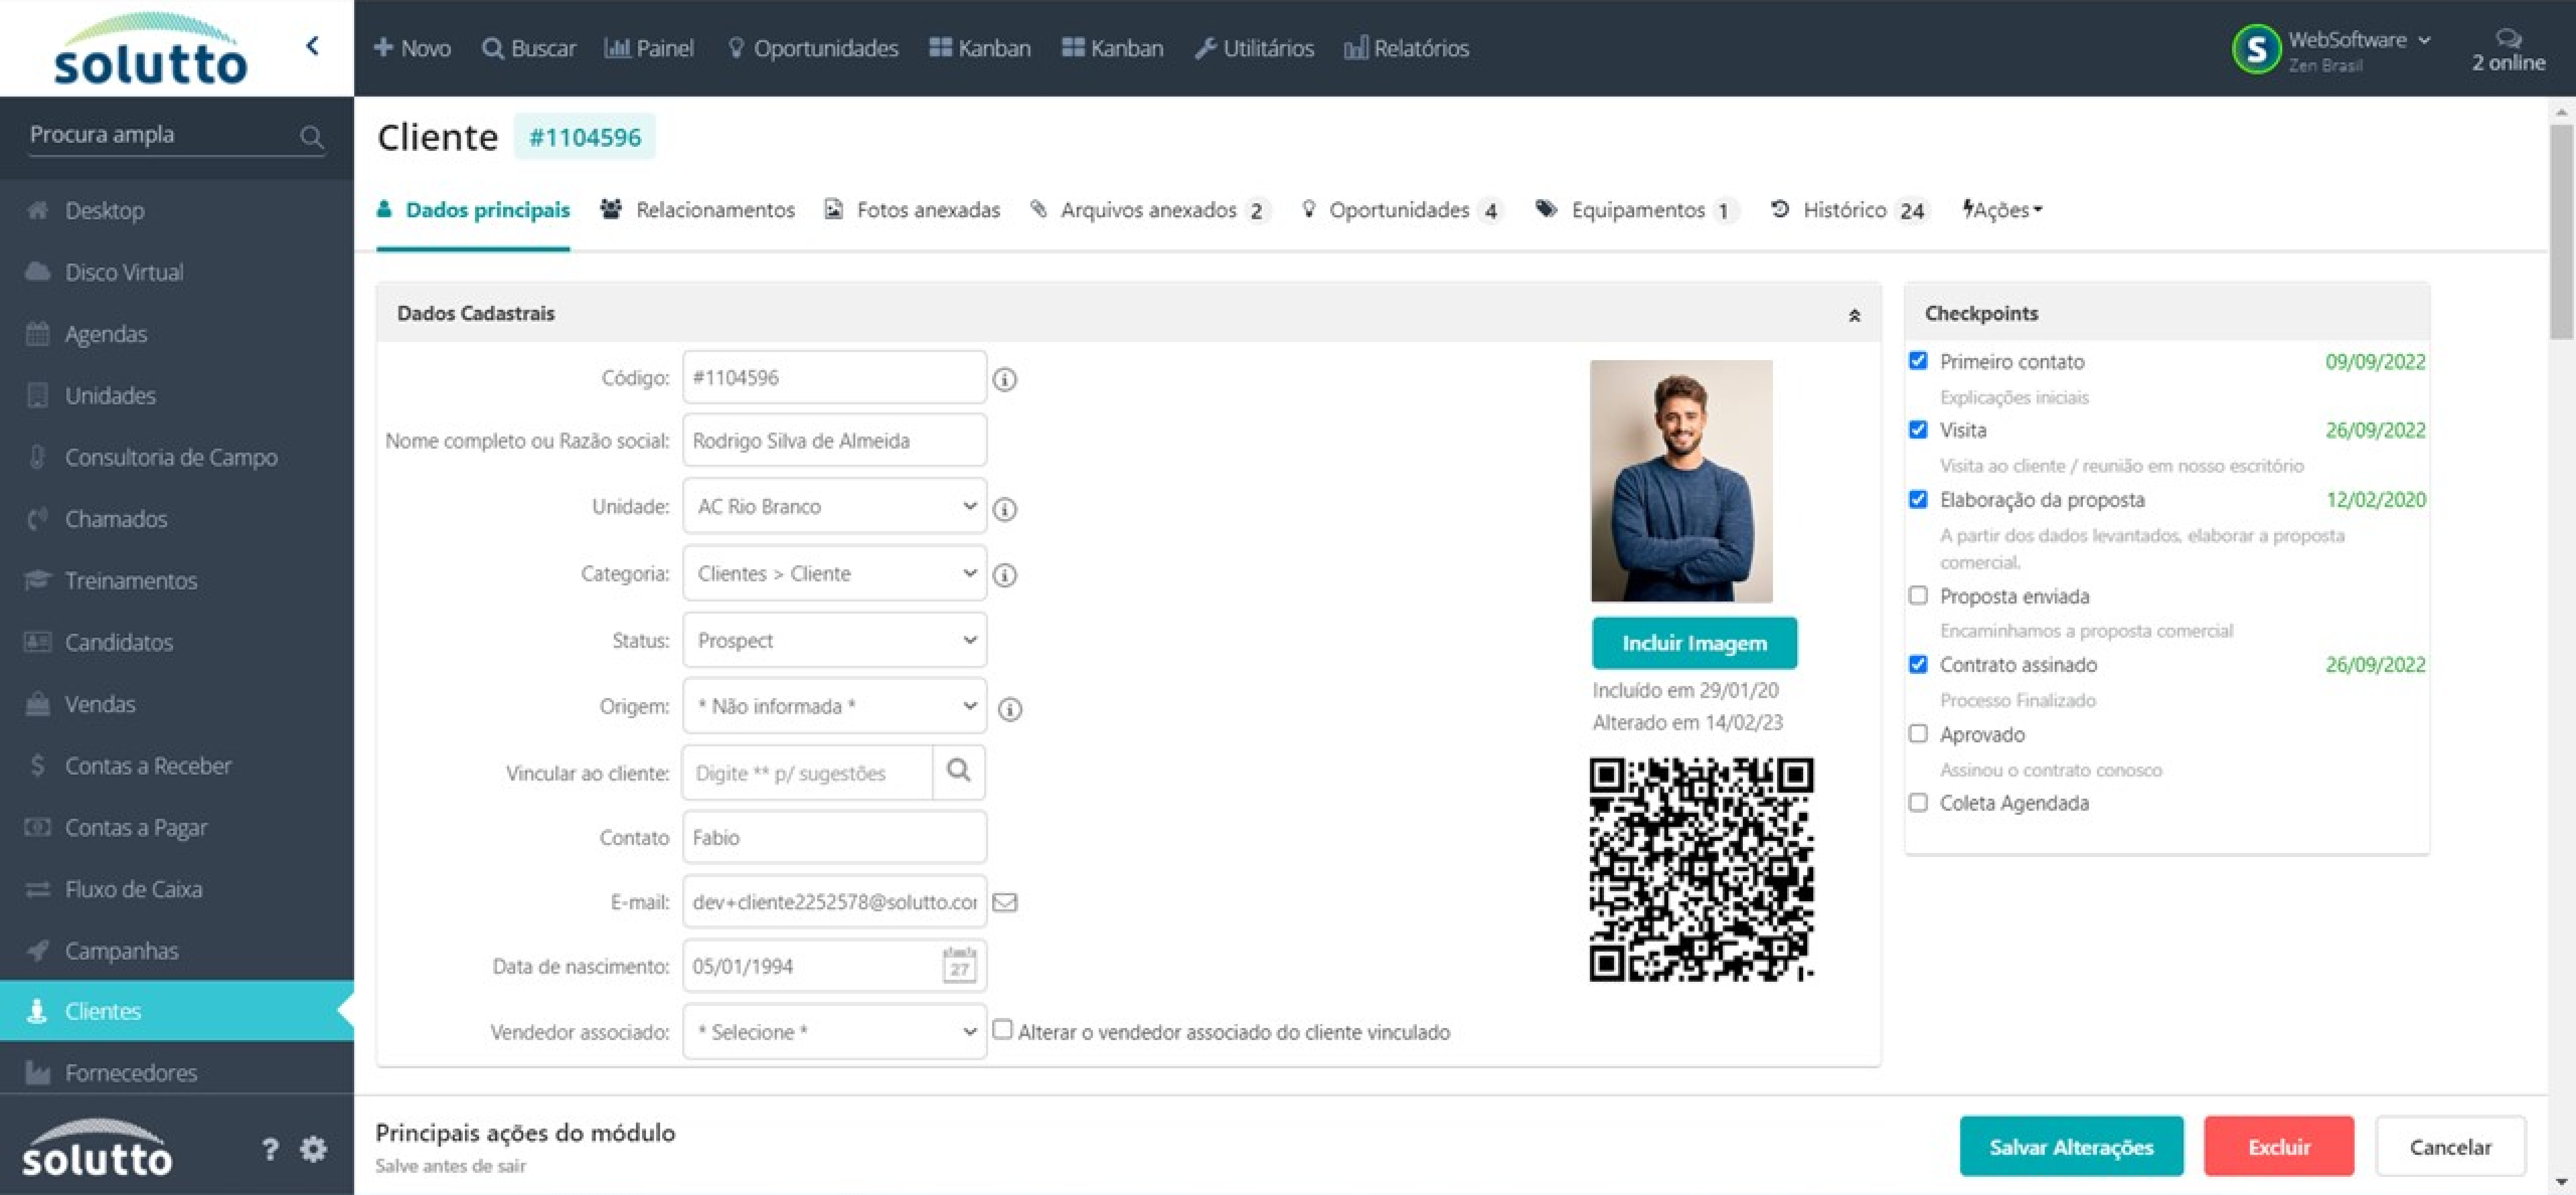This screenshot has width=2576, height=1195.
Task: Click the Incluir Imagem button
Action: (1694, 643)
